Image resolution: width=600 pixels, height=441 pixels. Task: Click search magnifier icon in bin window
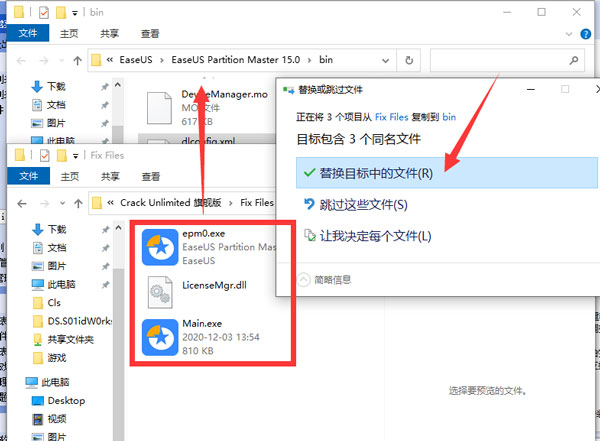click(x=574, y=60)
